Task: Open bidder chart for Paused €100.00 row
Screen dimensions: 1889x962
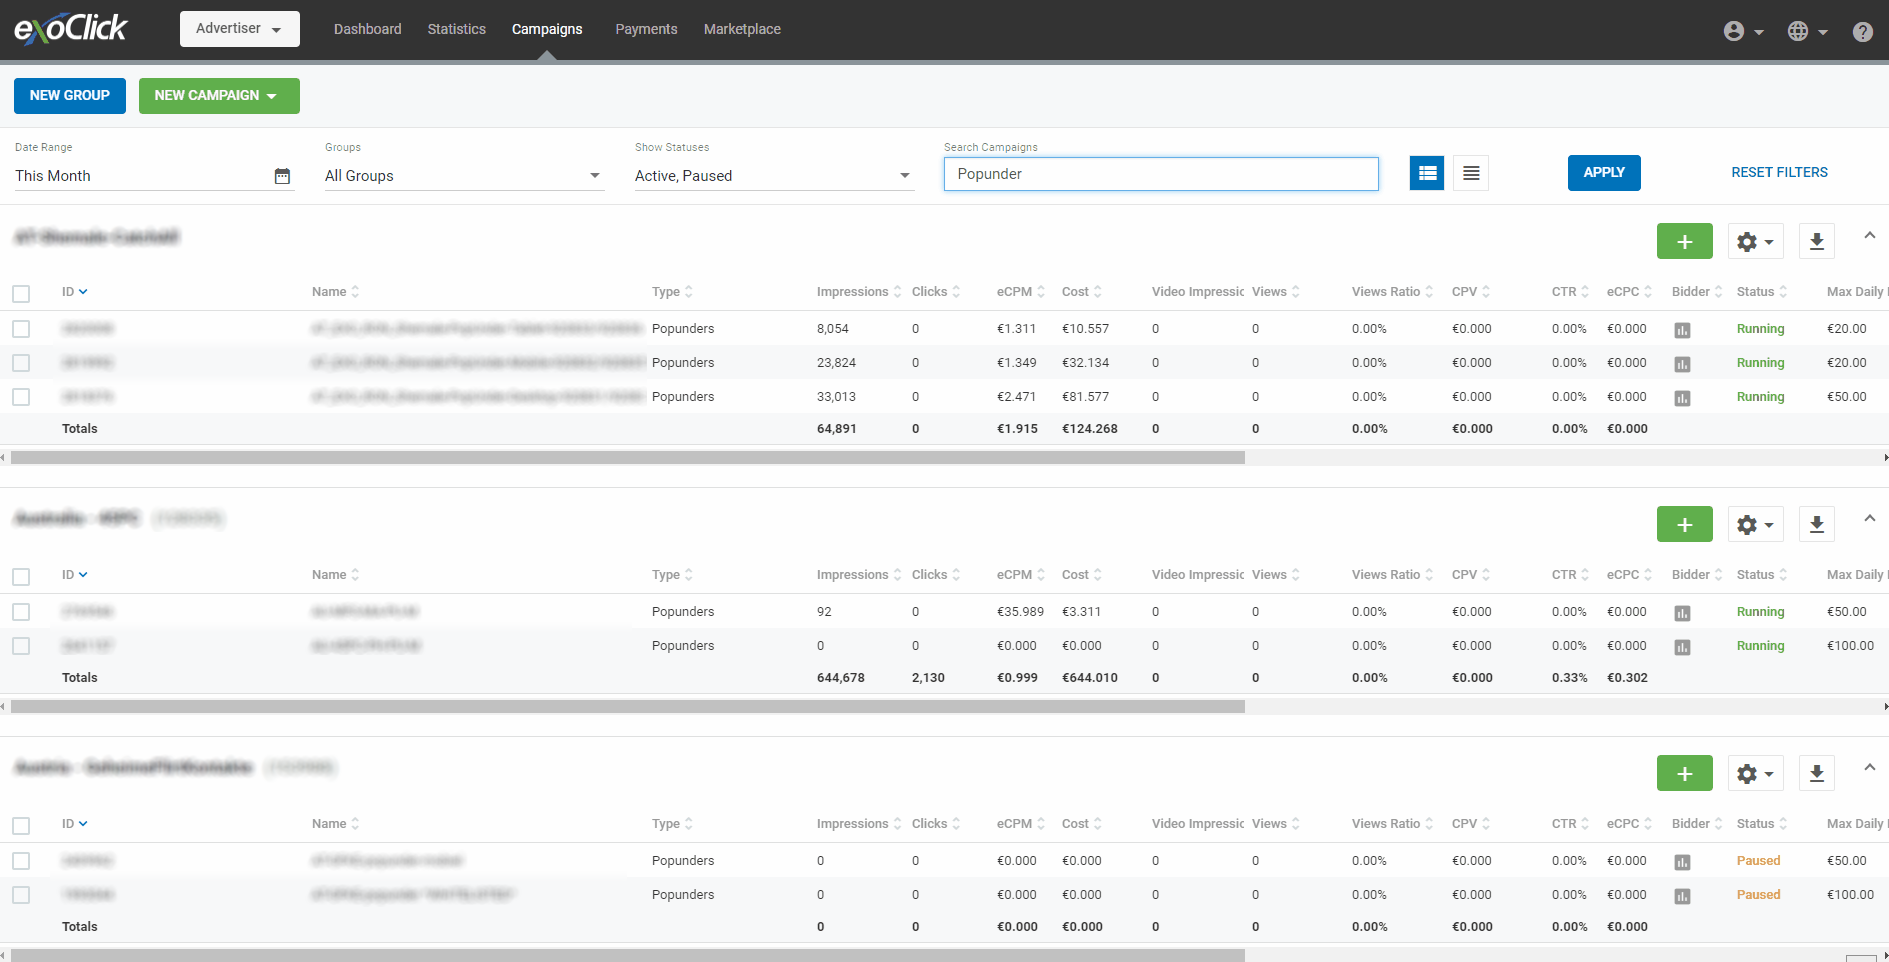Action: pyautogui.click(x=1682, y=896)
